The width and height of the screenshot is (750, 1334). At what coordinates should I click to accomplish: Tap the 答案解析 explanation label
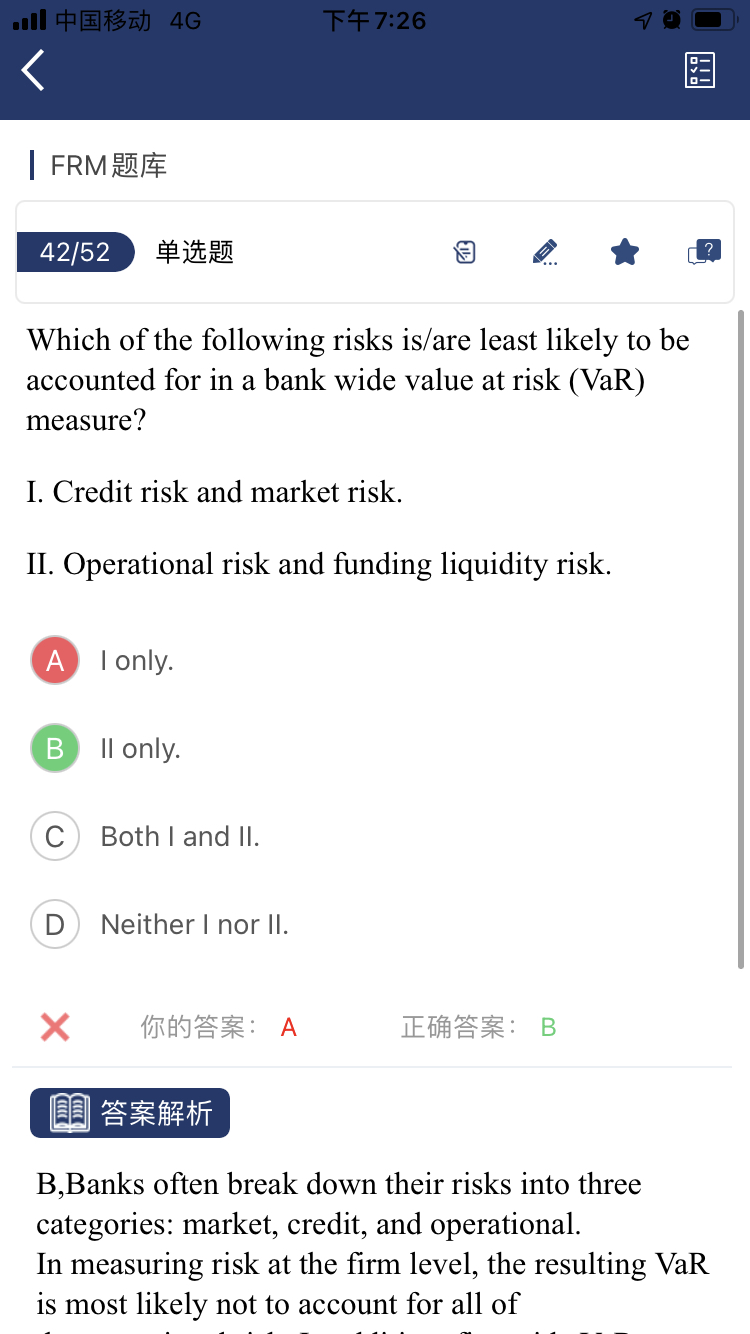tap(157, 1113)
